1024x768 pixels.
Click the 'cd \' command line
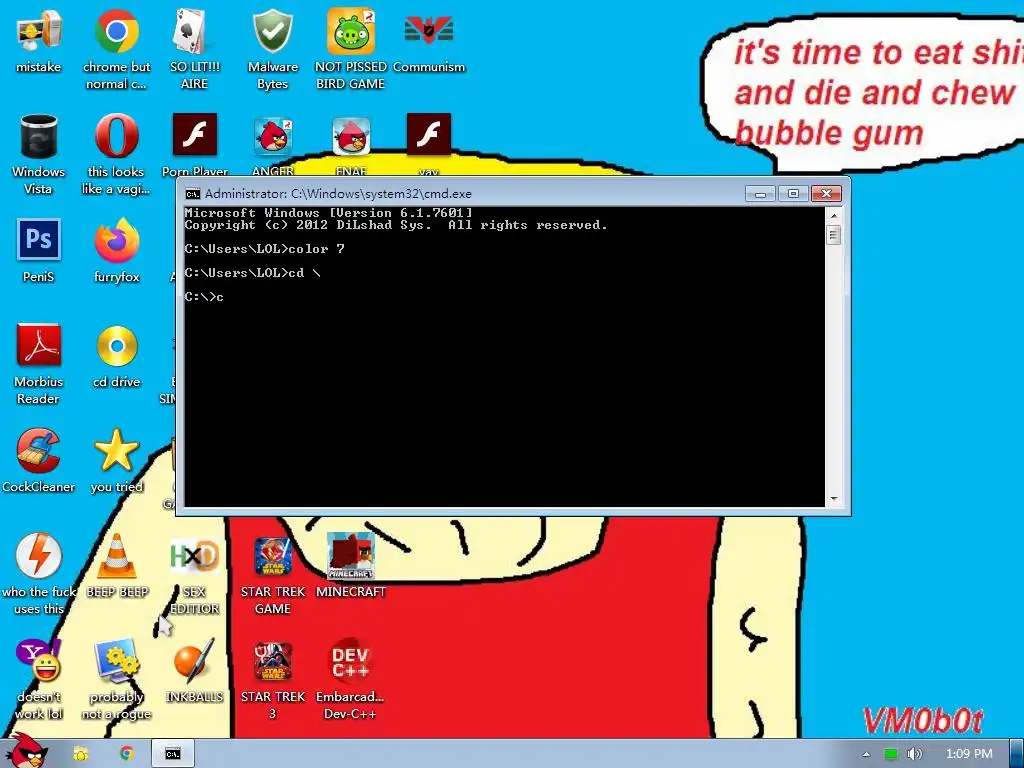point(253,273)
